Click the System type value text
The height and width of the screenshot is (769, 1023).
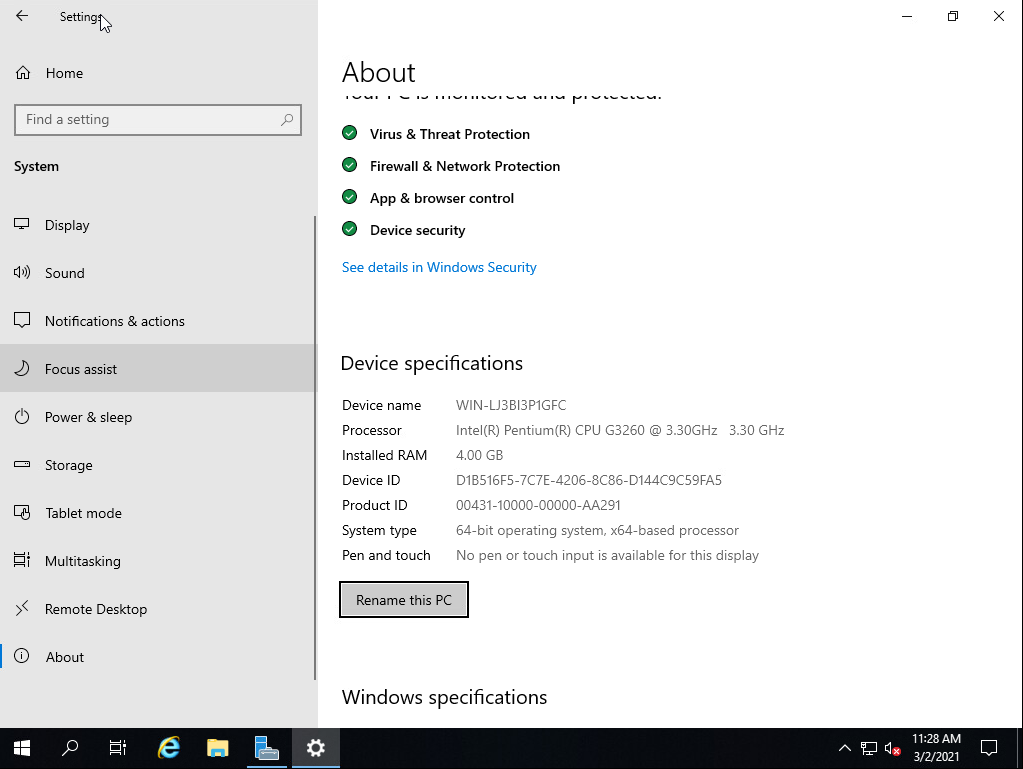(x=597, y=530)
